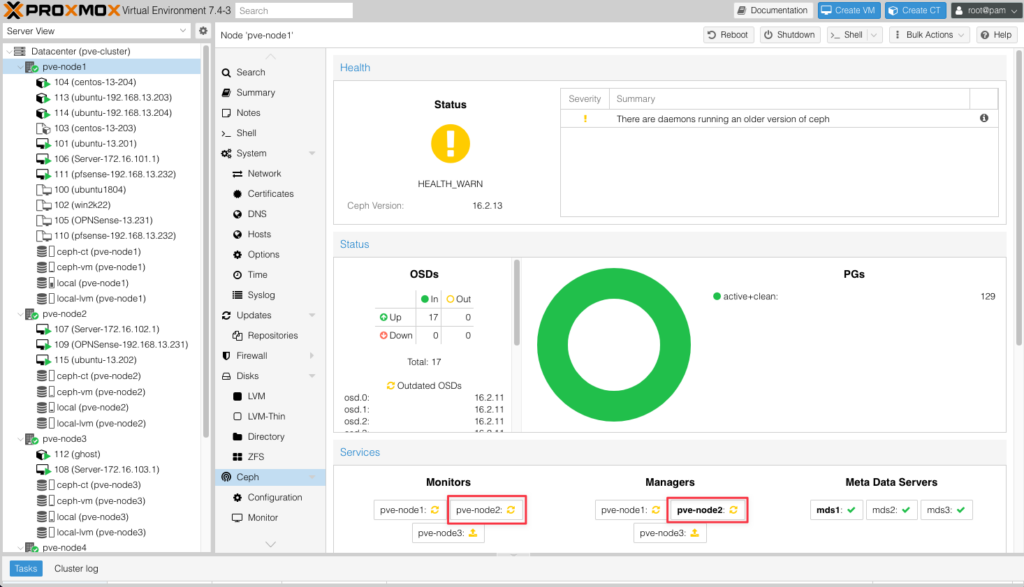Switch to the Cluster log tab
Viewport: 1024px width, 587px height.
click(x=76, y=569)
